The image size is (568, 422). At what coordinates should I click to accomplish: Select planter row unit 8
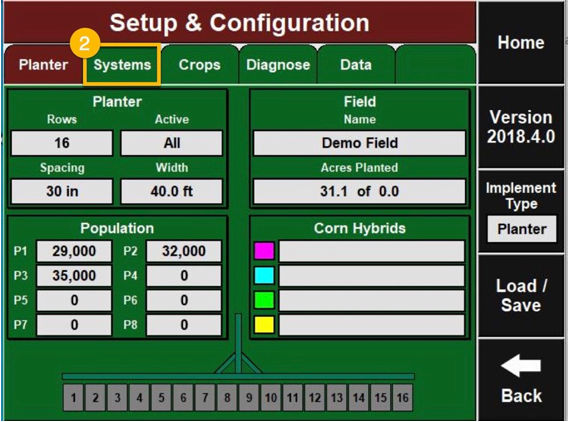(x=227, y=398)
